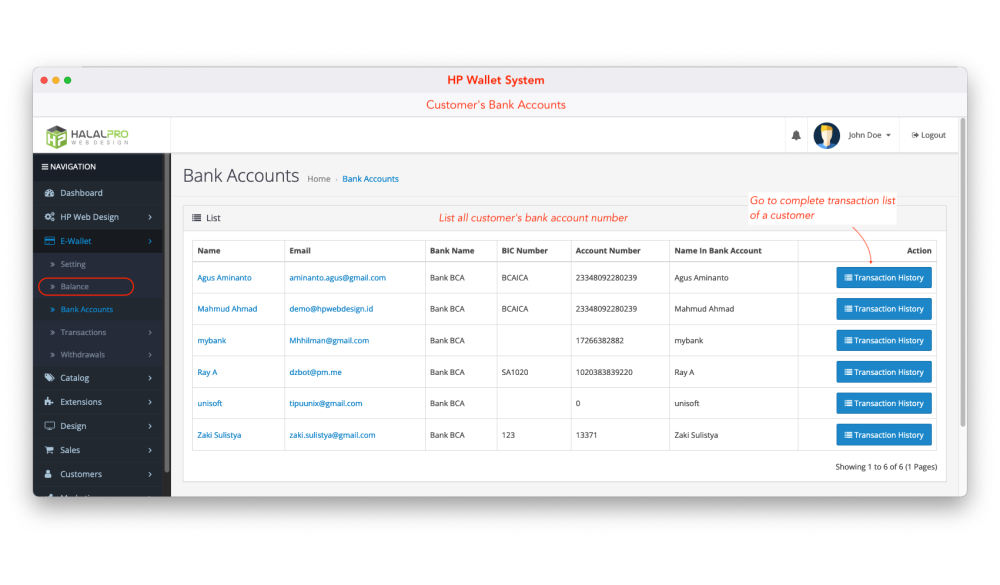Screen dimensions: 1000x585
Task: Click the Extensions puzzle icon
Action: click(x=50, y=402)
